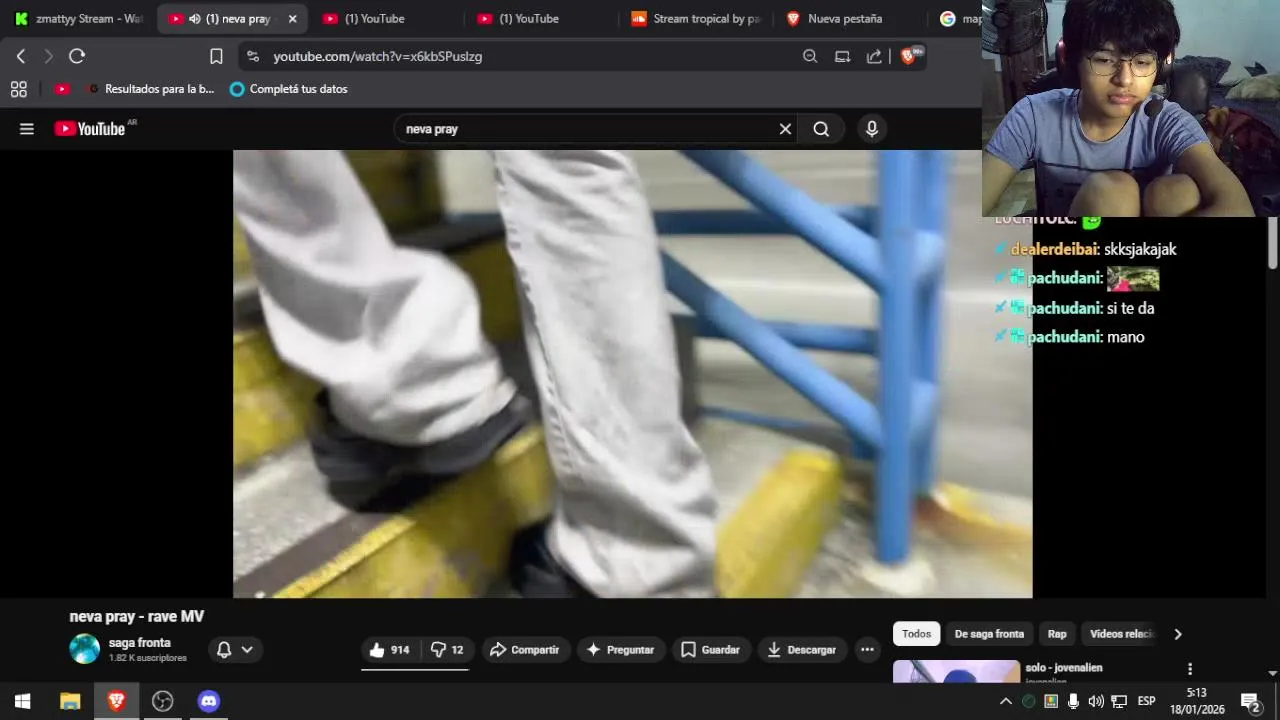The height and width of the screenshot is (720, 1280).
Task: Open File Explorer from taskbar
Action: coord(70,701)
